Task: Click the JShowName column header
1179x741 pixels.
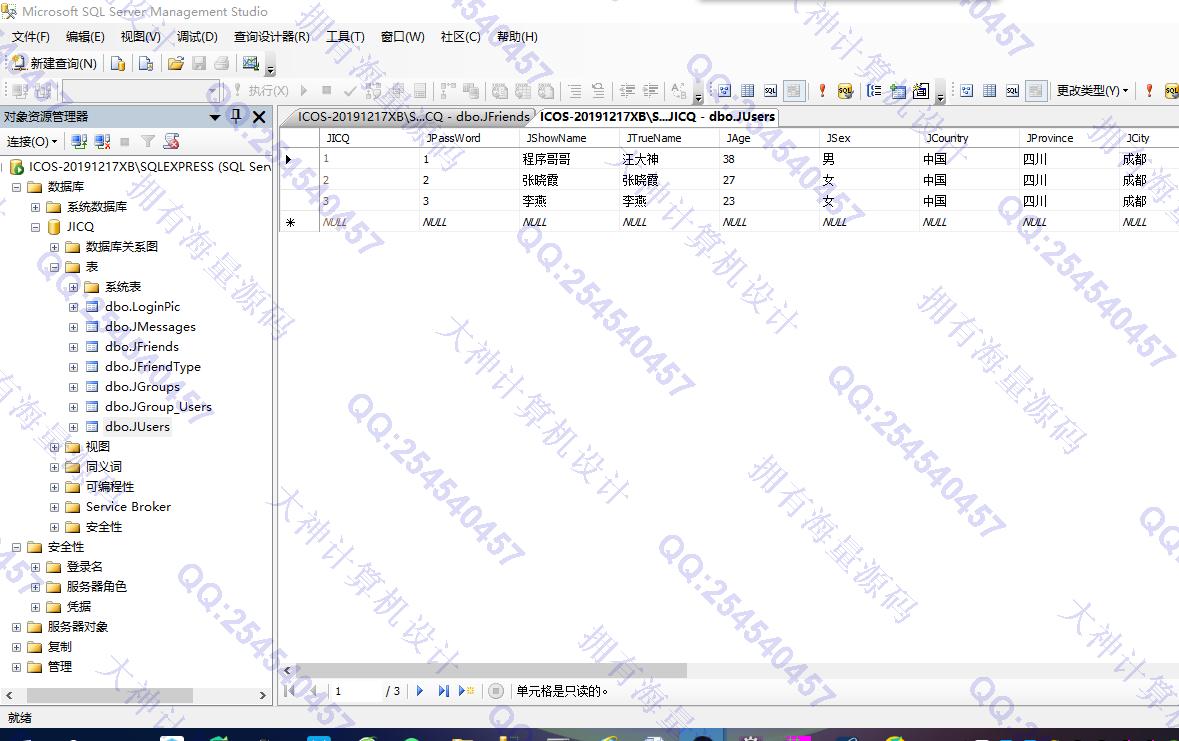Action: (569, 138)
